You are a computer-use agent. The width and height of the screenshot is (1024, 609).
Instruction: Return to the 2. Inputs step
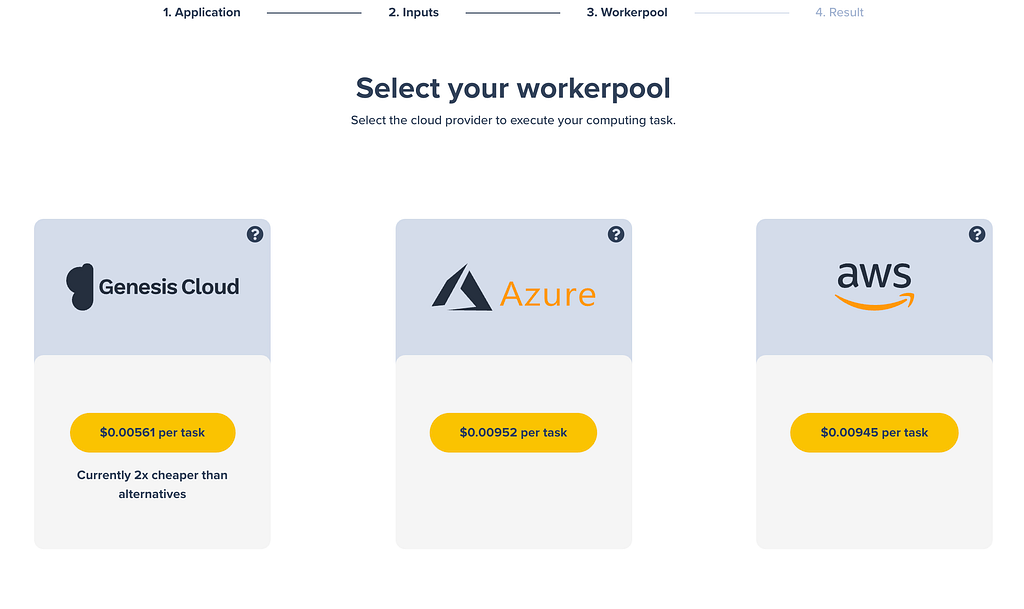[413, 13]
